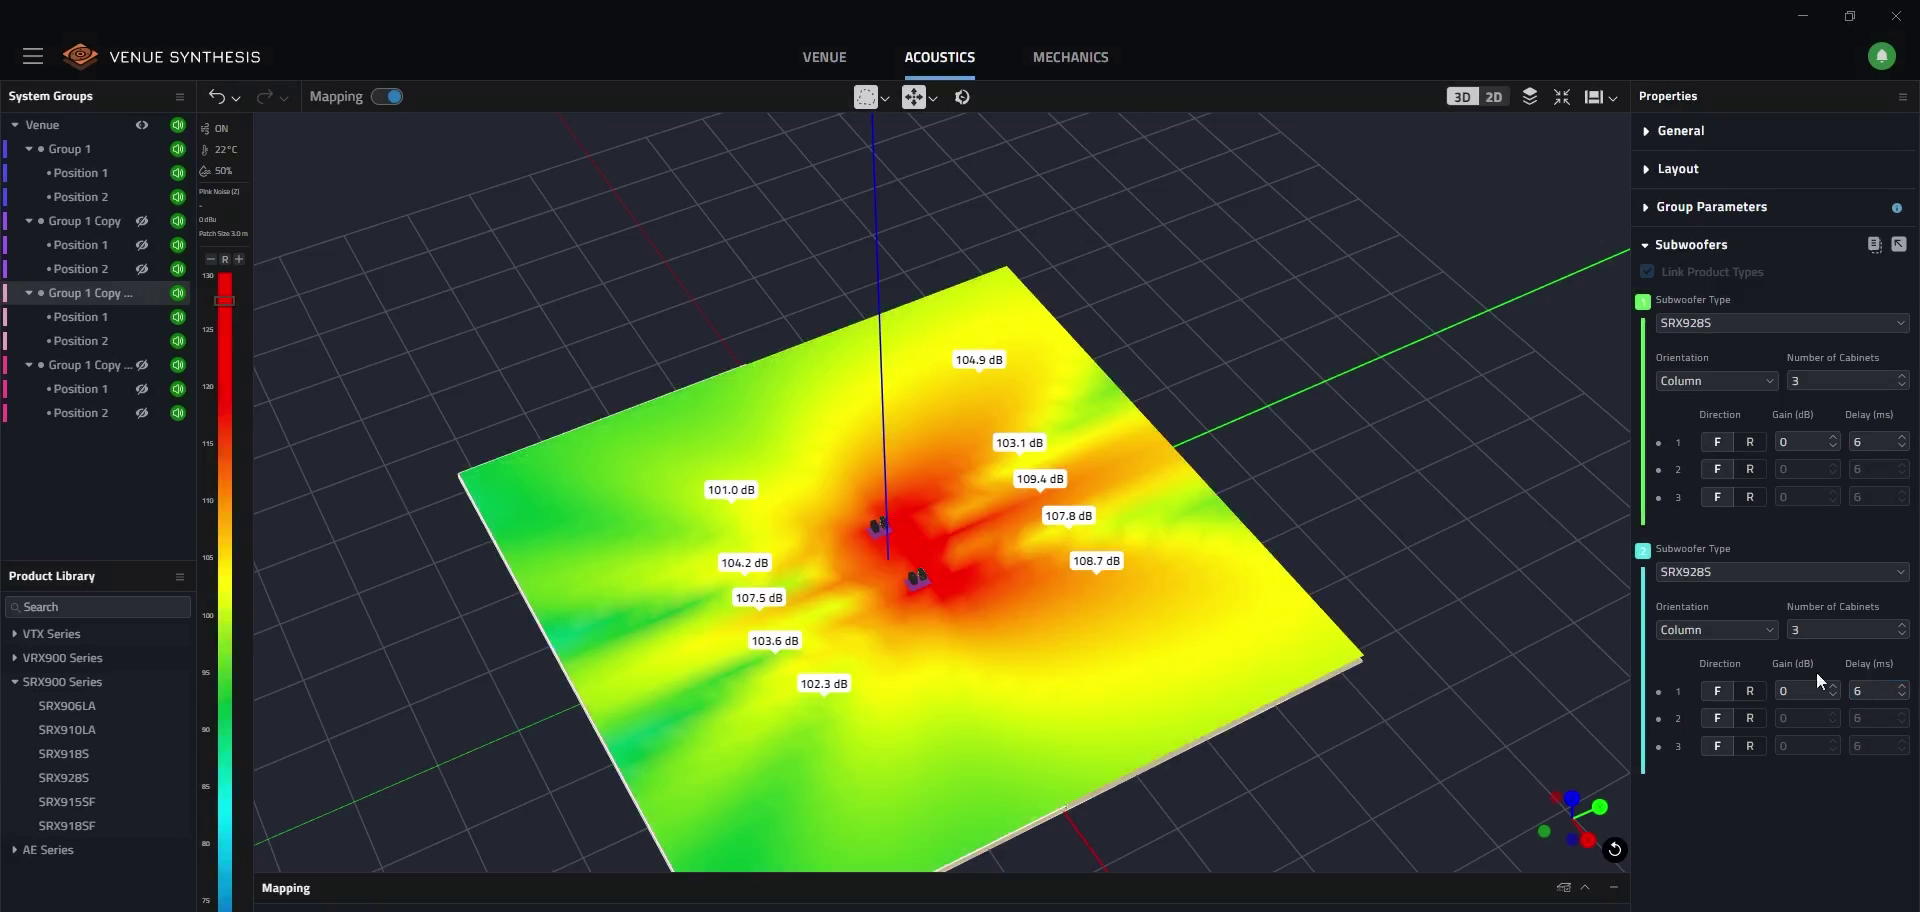Click the undo arrow icon
Screen dimensions: 1920x912
pos(216,97)
